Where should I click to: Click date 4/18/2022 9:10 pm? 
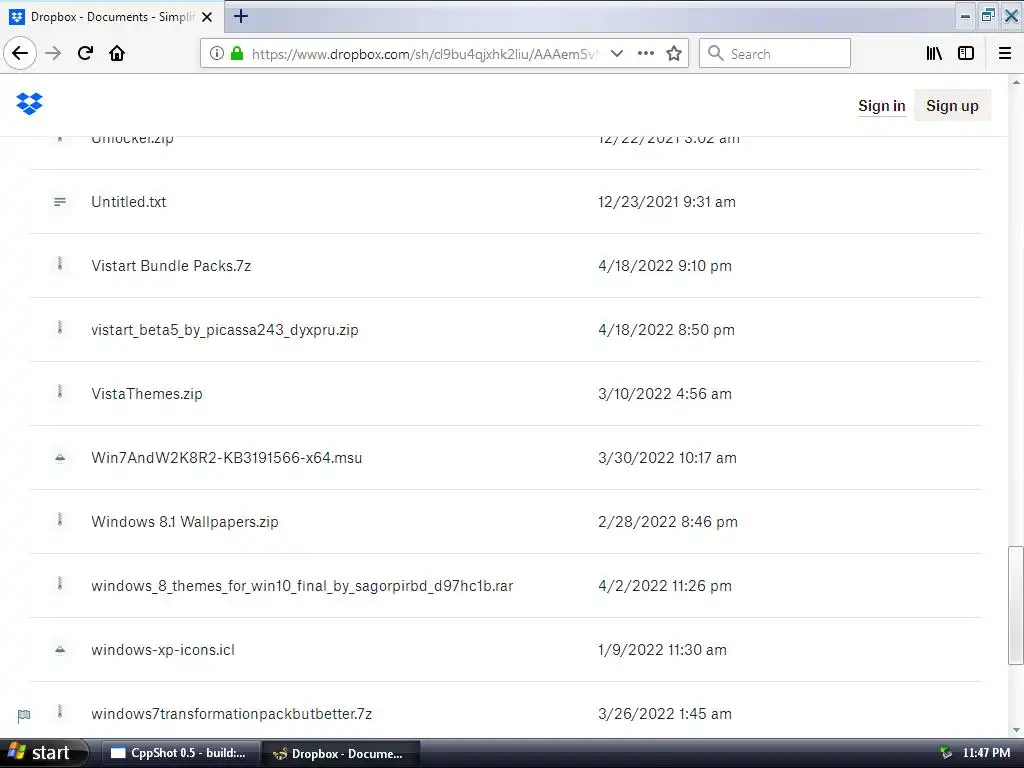(665, 266)
